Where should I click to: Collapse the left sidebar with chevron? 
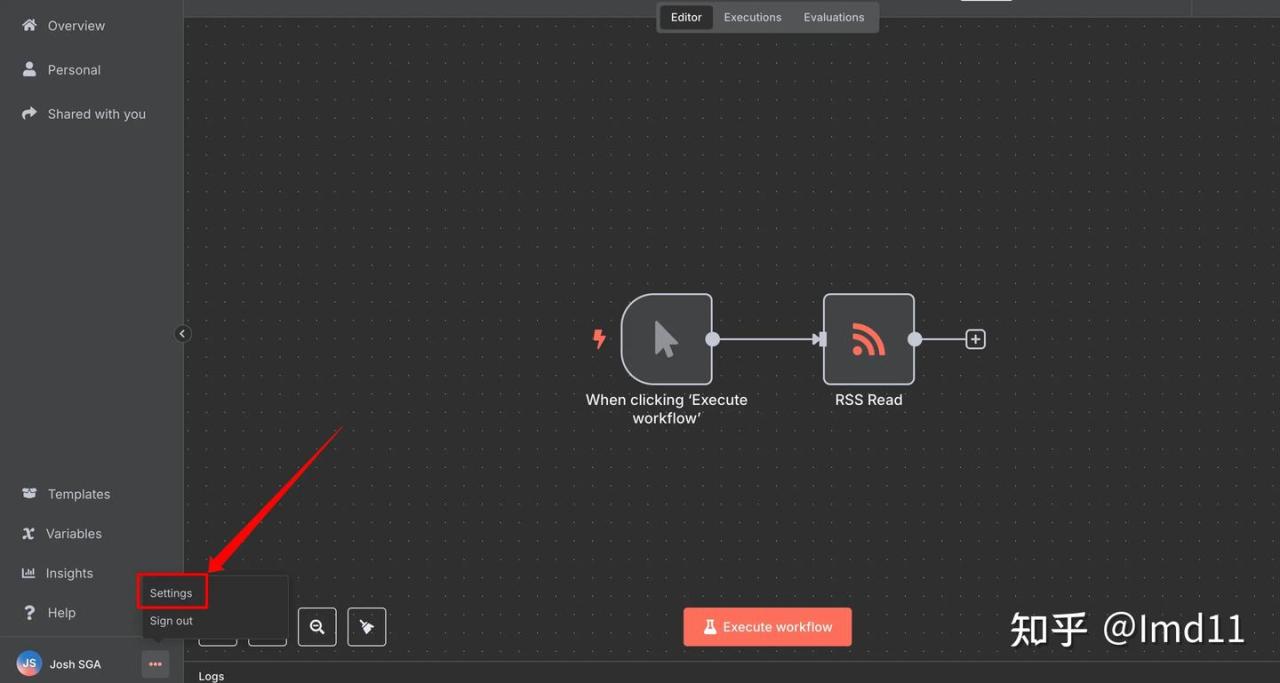[182, 334]
